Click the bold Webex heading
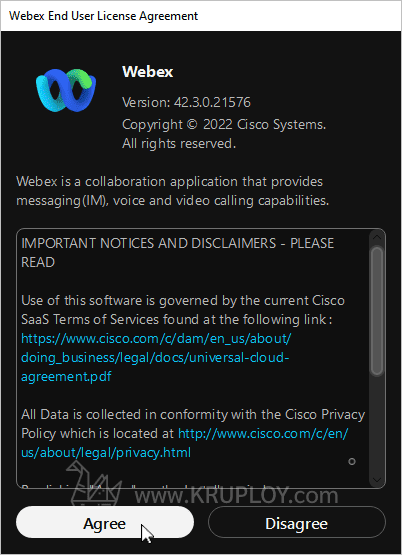The width and height of the screenshot is (402, 555). (x=148, y=72)
